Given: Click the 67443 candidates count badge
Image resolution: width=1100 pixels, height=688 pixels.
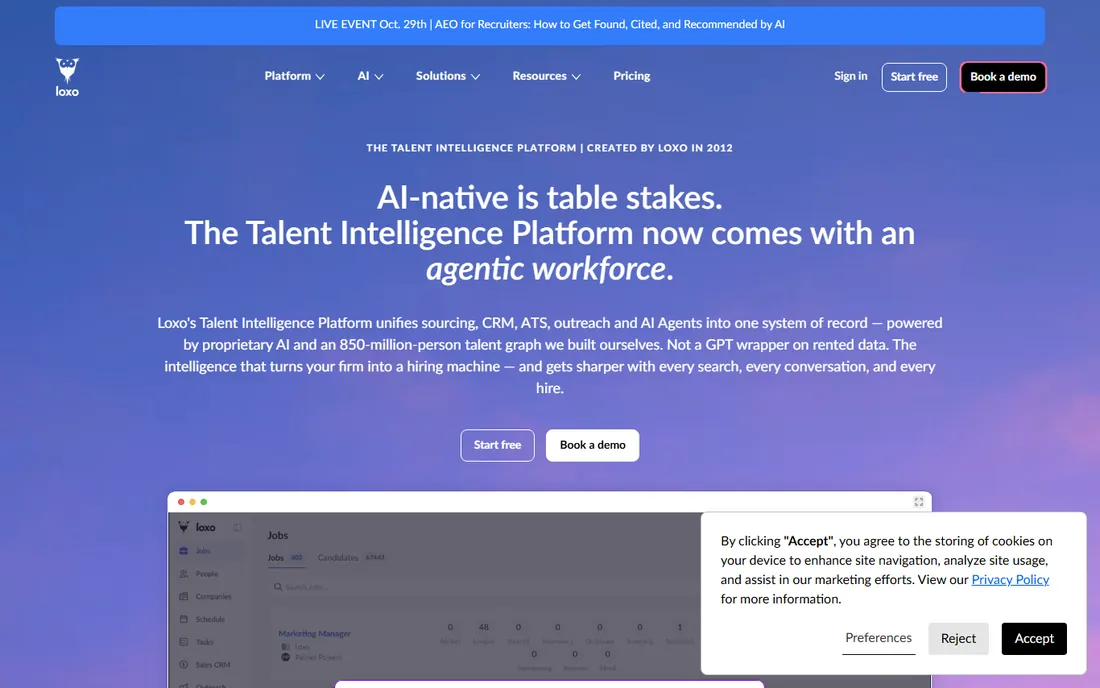Looking at the screenshot, I should pos(375,558).
